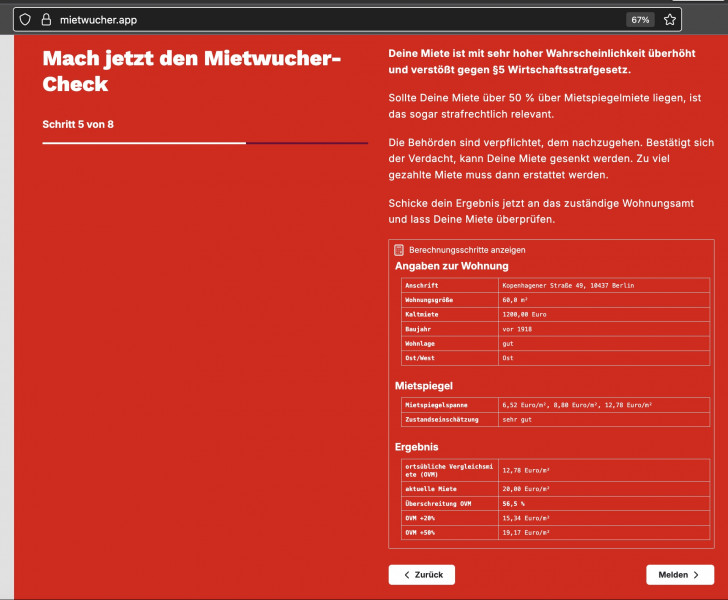Screen dimensions: 728x600
Task: Click the 'Die Behörden sind verpflichtet' paragraph
Action: point(551,158)
